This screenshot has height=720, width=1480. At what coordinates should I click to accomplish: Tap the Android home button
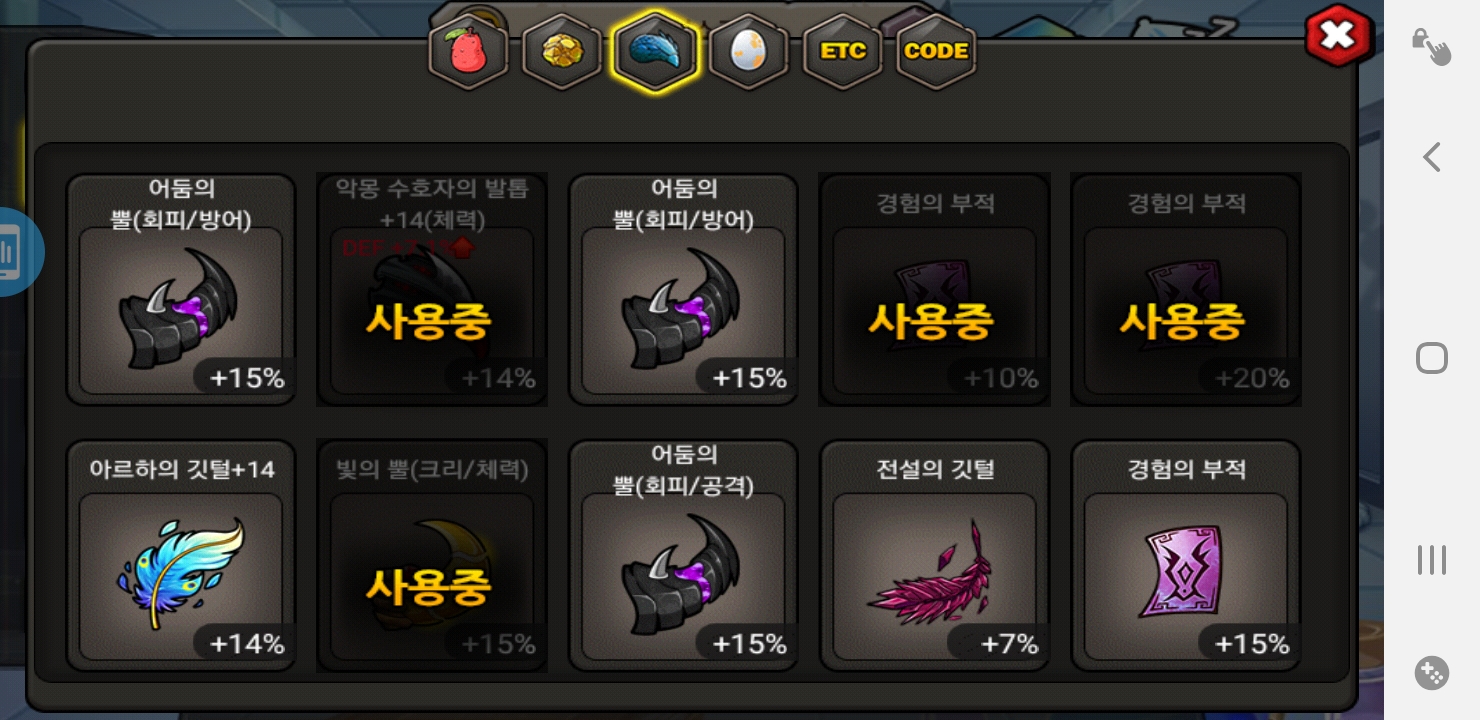tap(1432, 358)
